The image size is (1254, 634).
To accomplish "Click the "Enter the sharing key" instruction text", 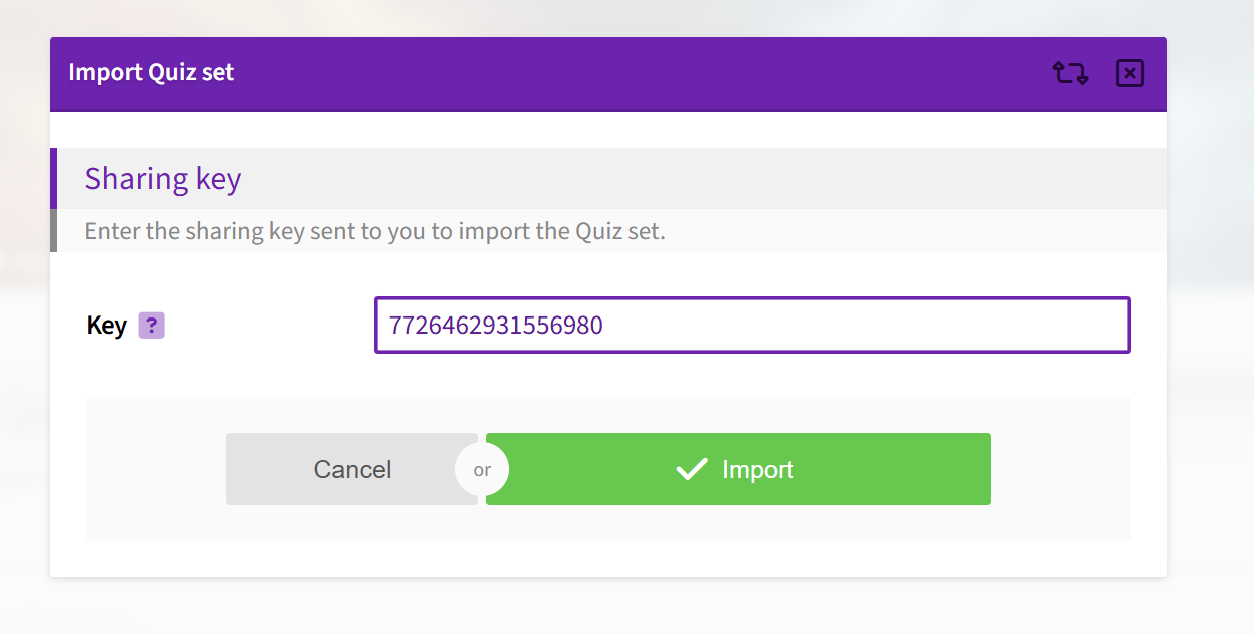I will 375,231.
